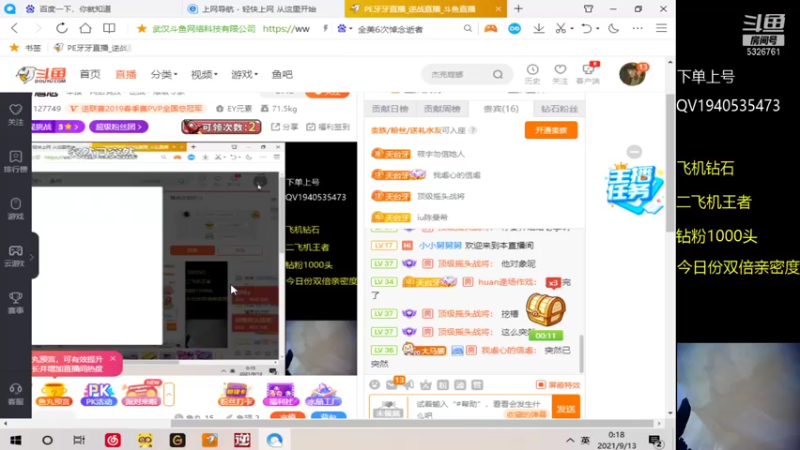Viewport: 800px width, 450px height.
Task: Open the chat mail icon with 13 badge
Action: (x=392, y=385)
